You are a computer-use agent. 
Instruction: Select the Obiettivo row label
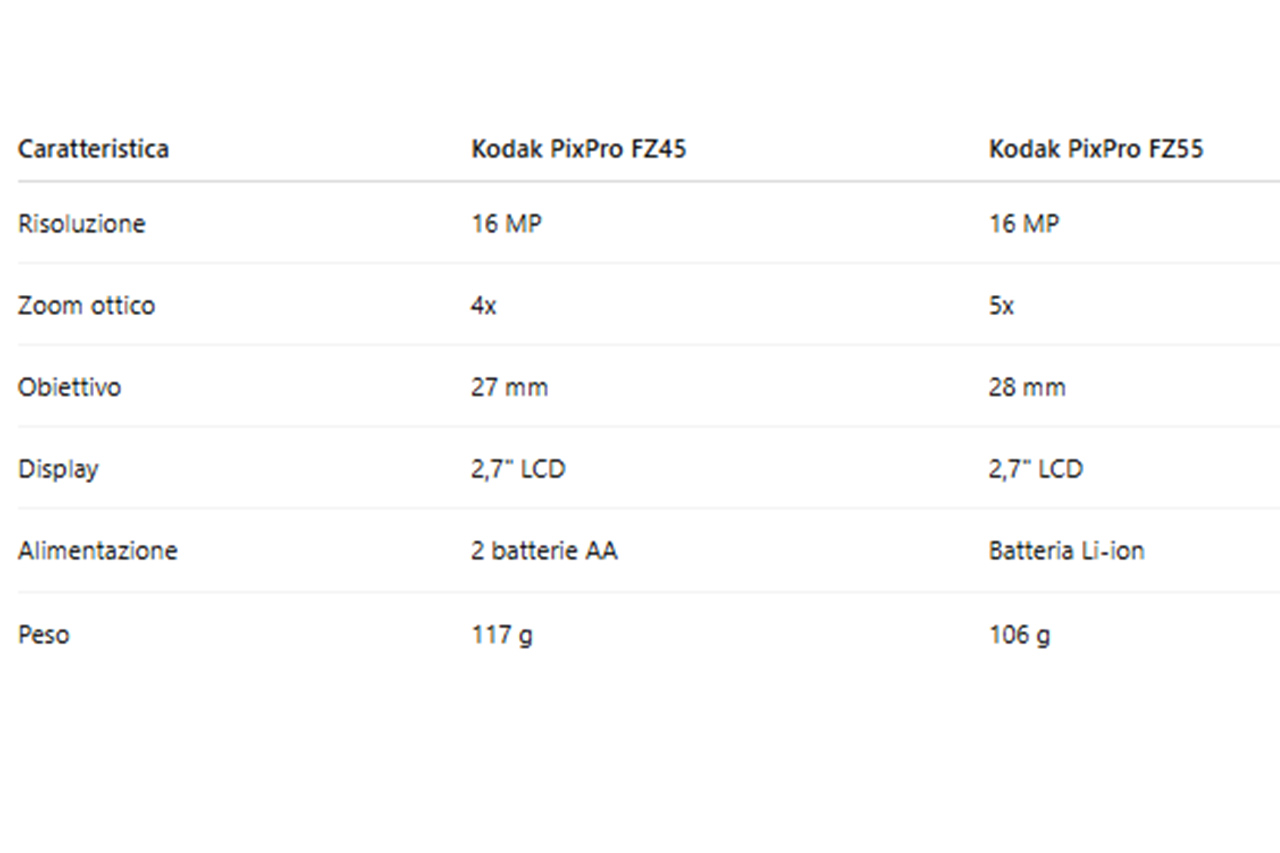click(69, 388)
